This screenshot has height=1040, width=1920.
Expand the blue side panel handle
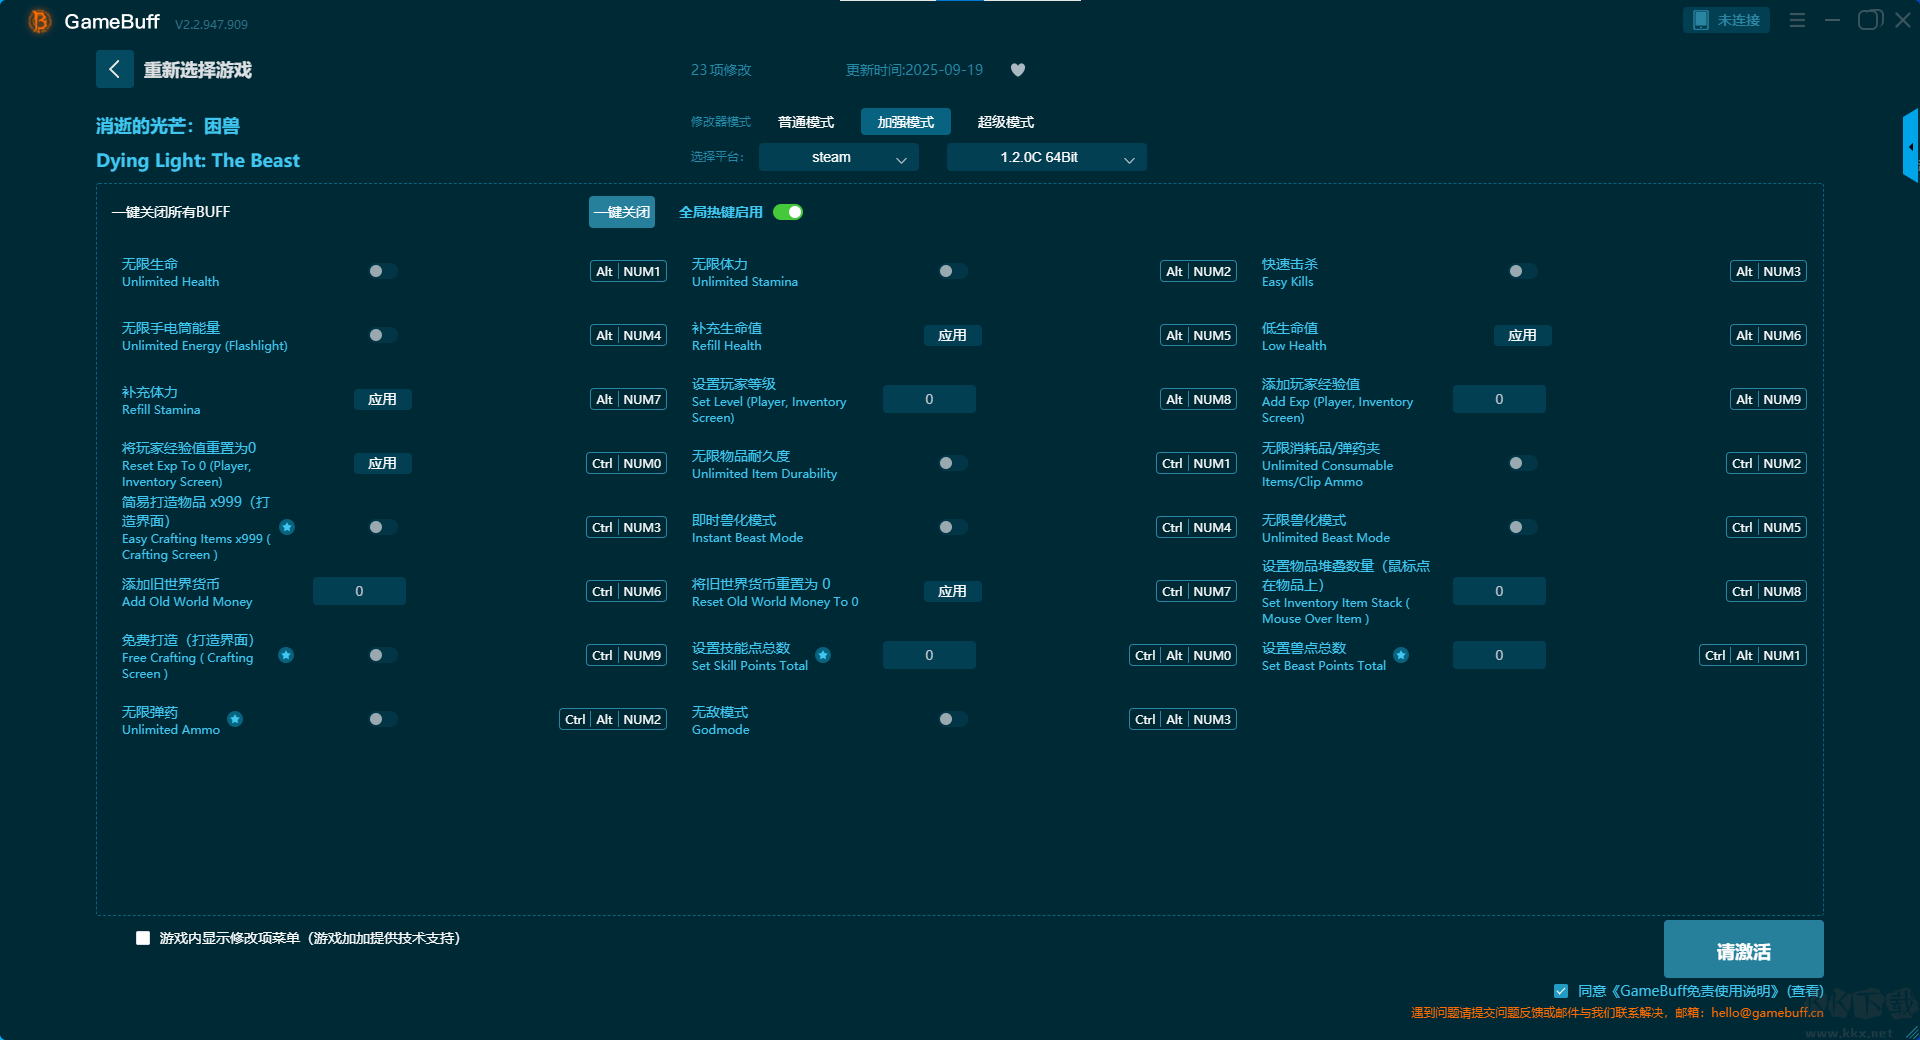[x=1910, y=146]
